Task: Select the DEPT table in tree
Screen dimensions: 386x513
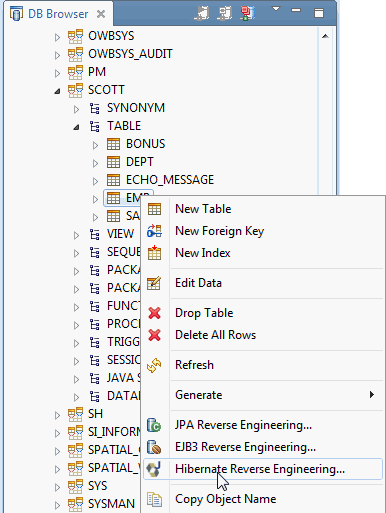Action: pyautogui.click(x=140, y=162)
